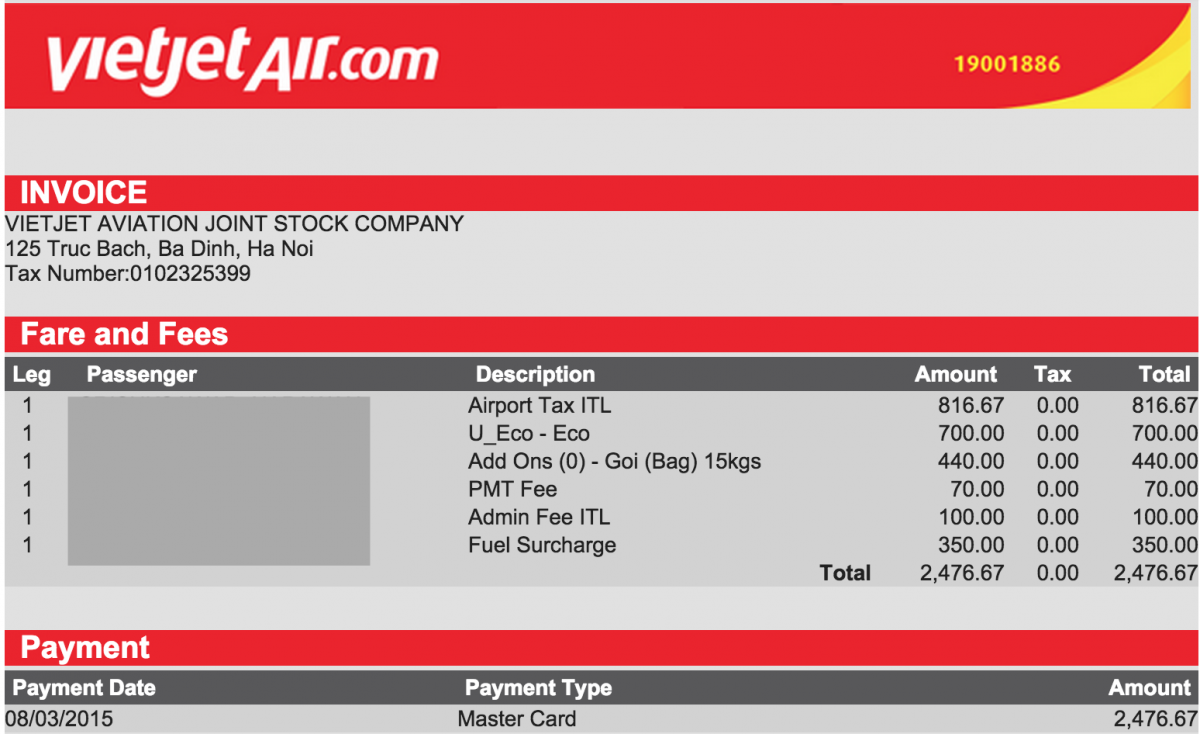Screen dimensions: 1200x734
Task: Select the Tax Number 0102325399 line
Action: (x=128, y=273)
